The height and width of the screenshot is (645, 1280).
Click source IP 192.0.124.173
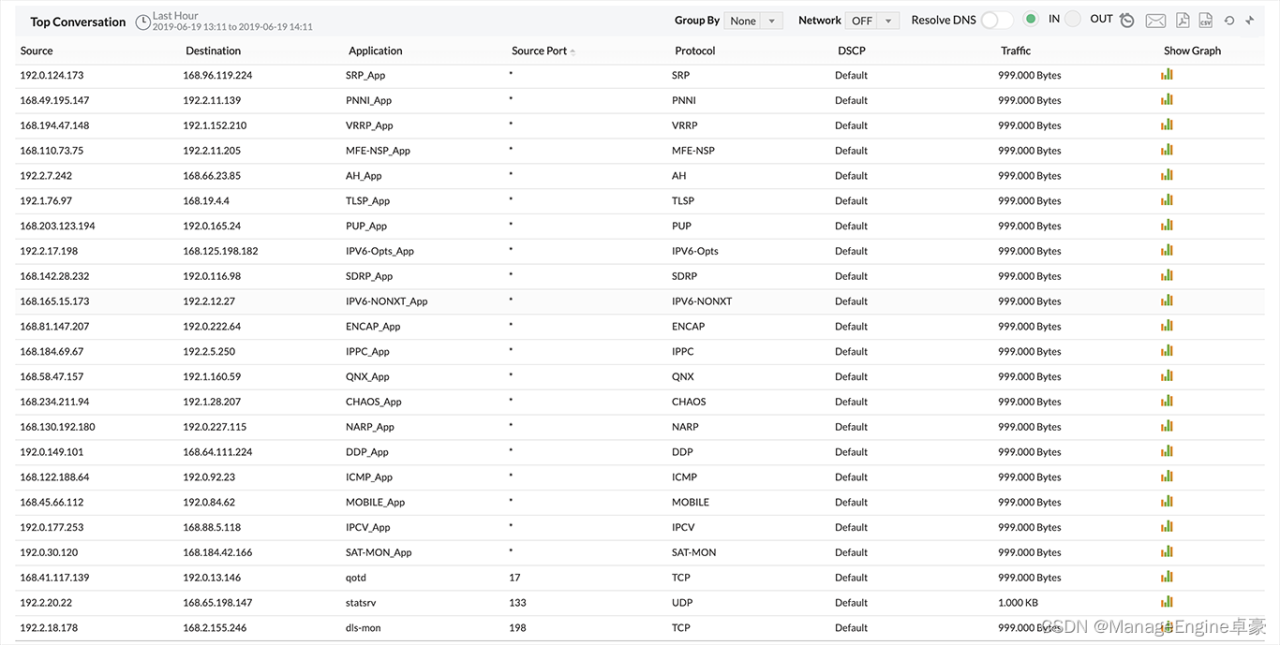pos(52,75)
